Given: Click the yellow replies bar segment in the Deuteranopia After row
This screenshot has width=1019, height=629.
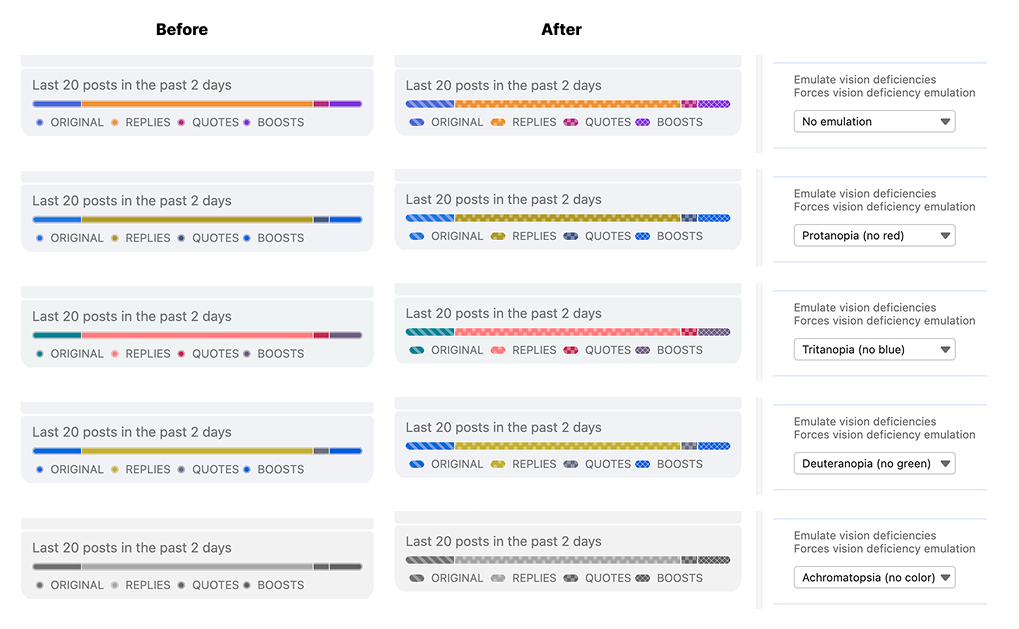Looking at the screenshot, I should point(567,446).
